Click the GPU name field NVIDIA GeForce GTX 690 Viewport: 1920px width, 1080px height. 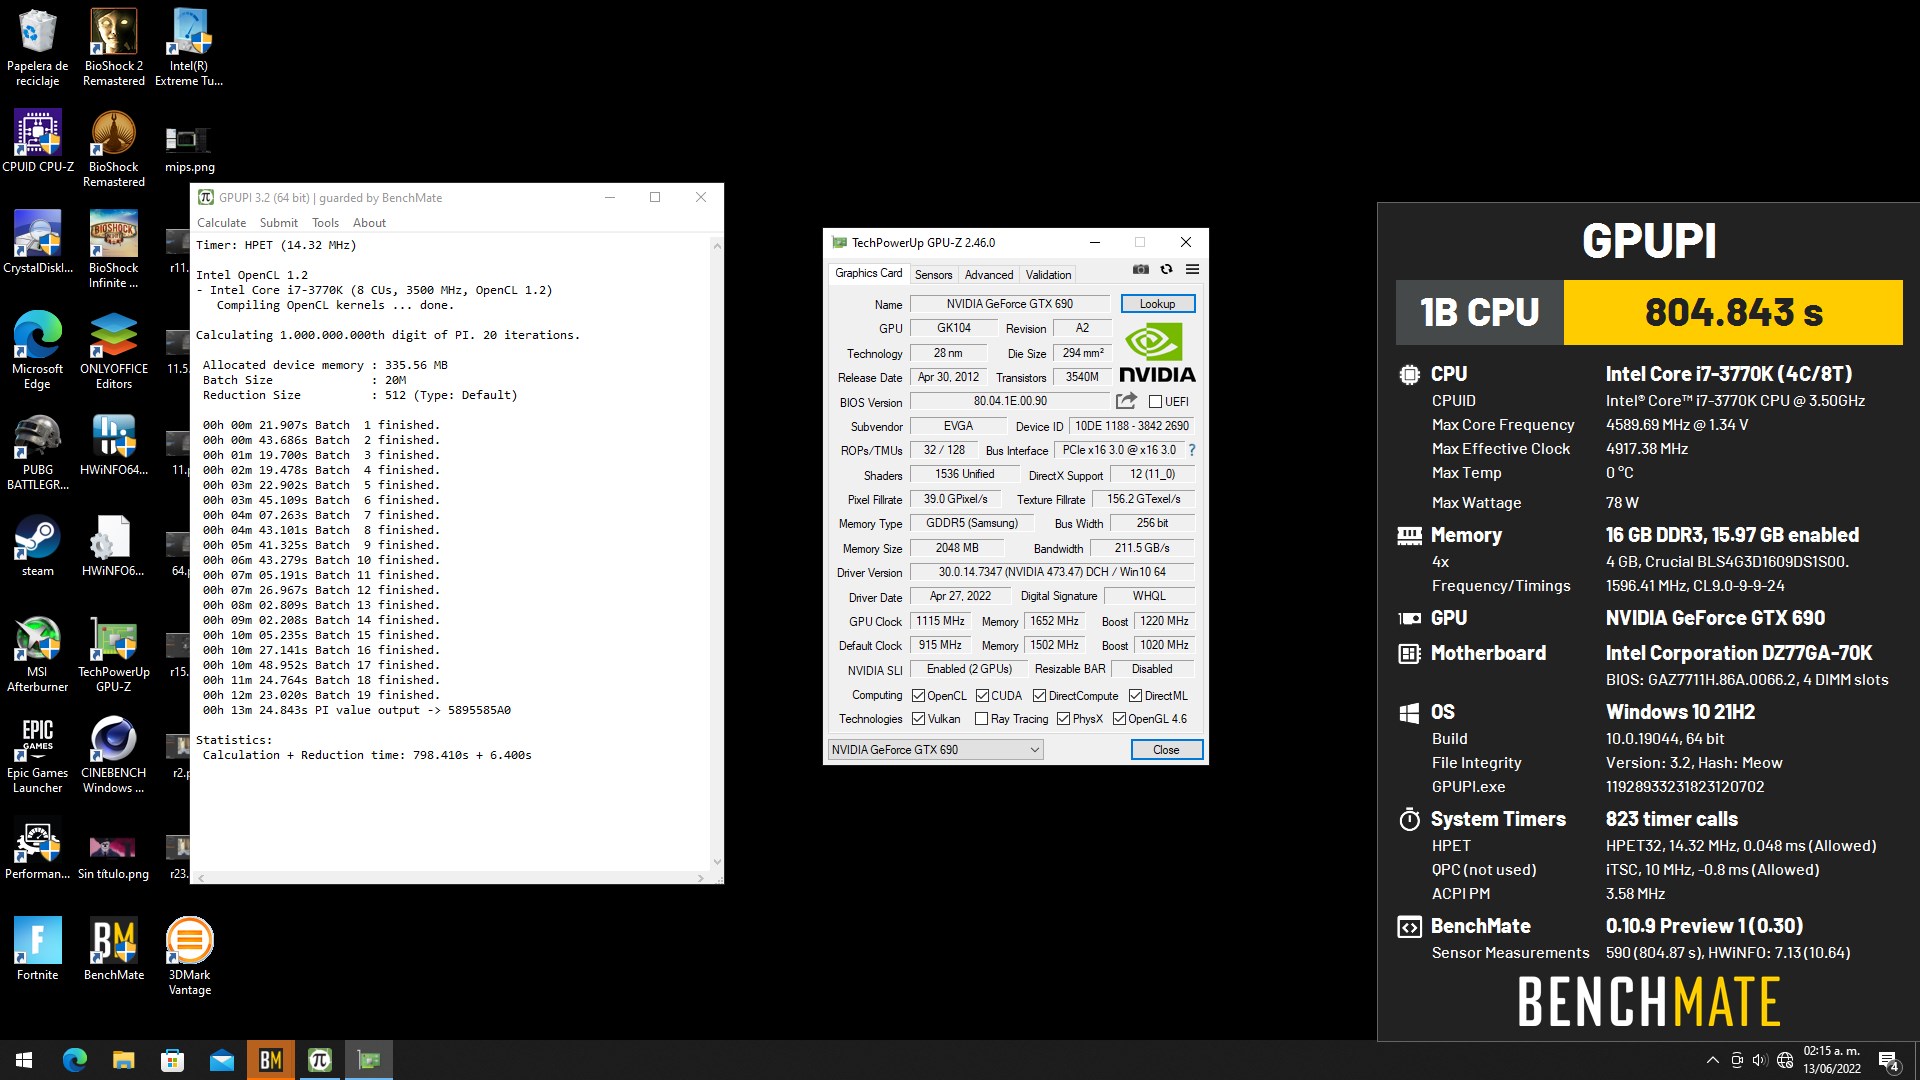1010,304
